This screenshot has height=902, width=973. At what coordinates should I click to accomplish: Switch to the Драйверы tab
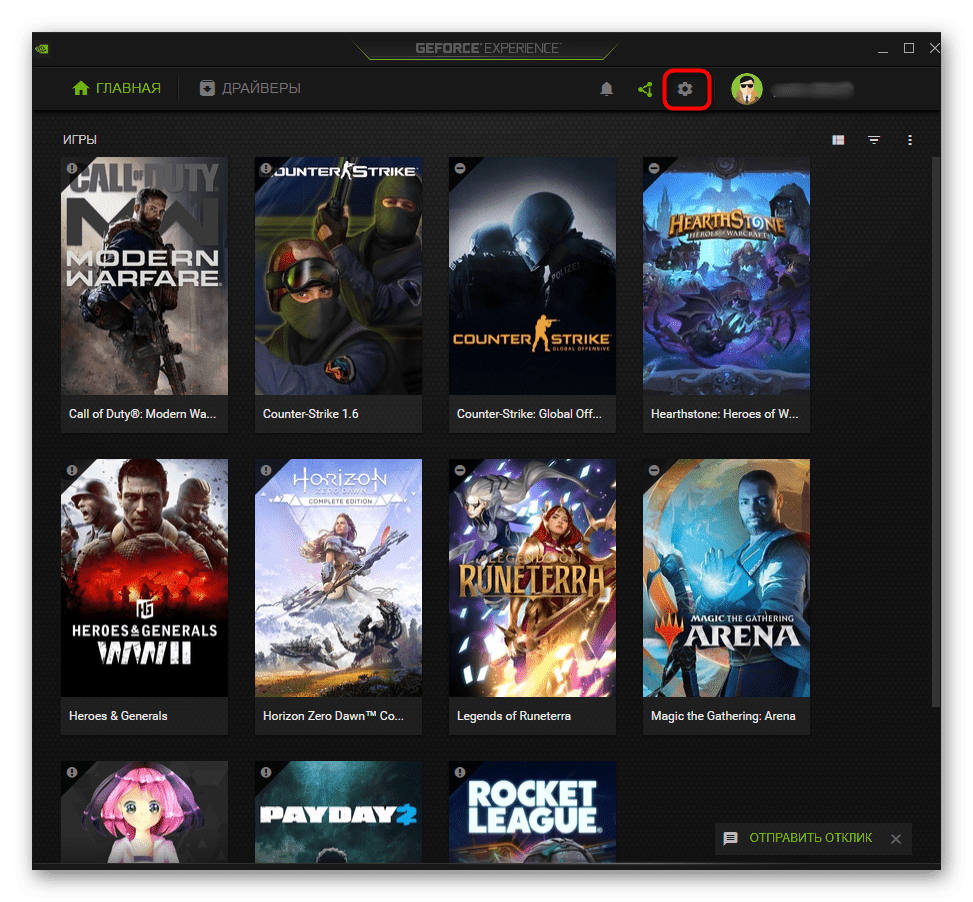tap(250, 89)
